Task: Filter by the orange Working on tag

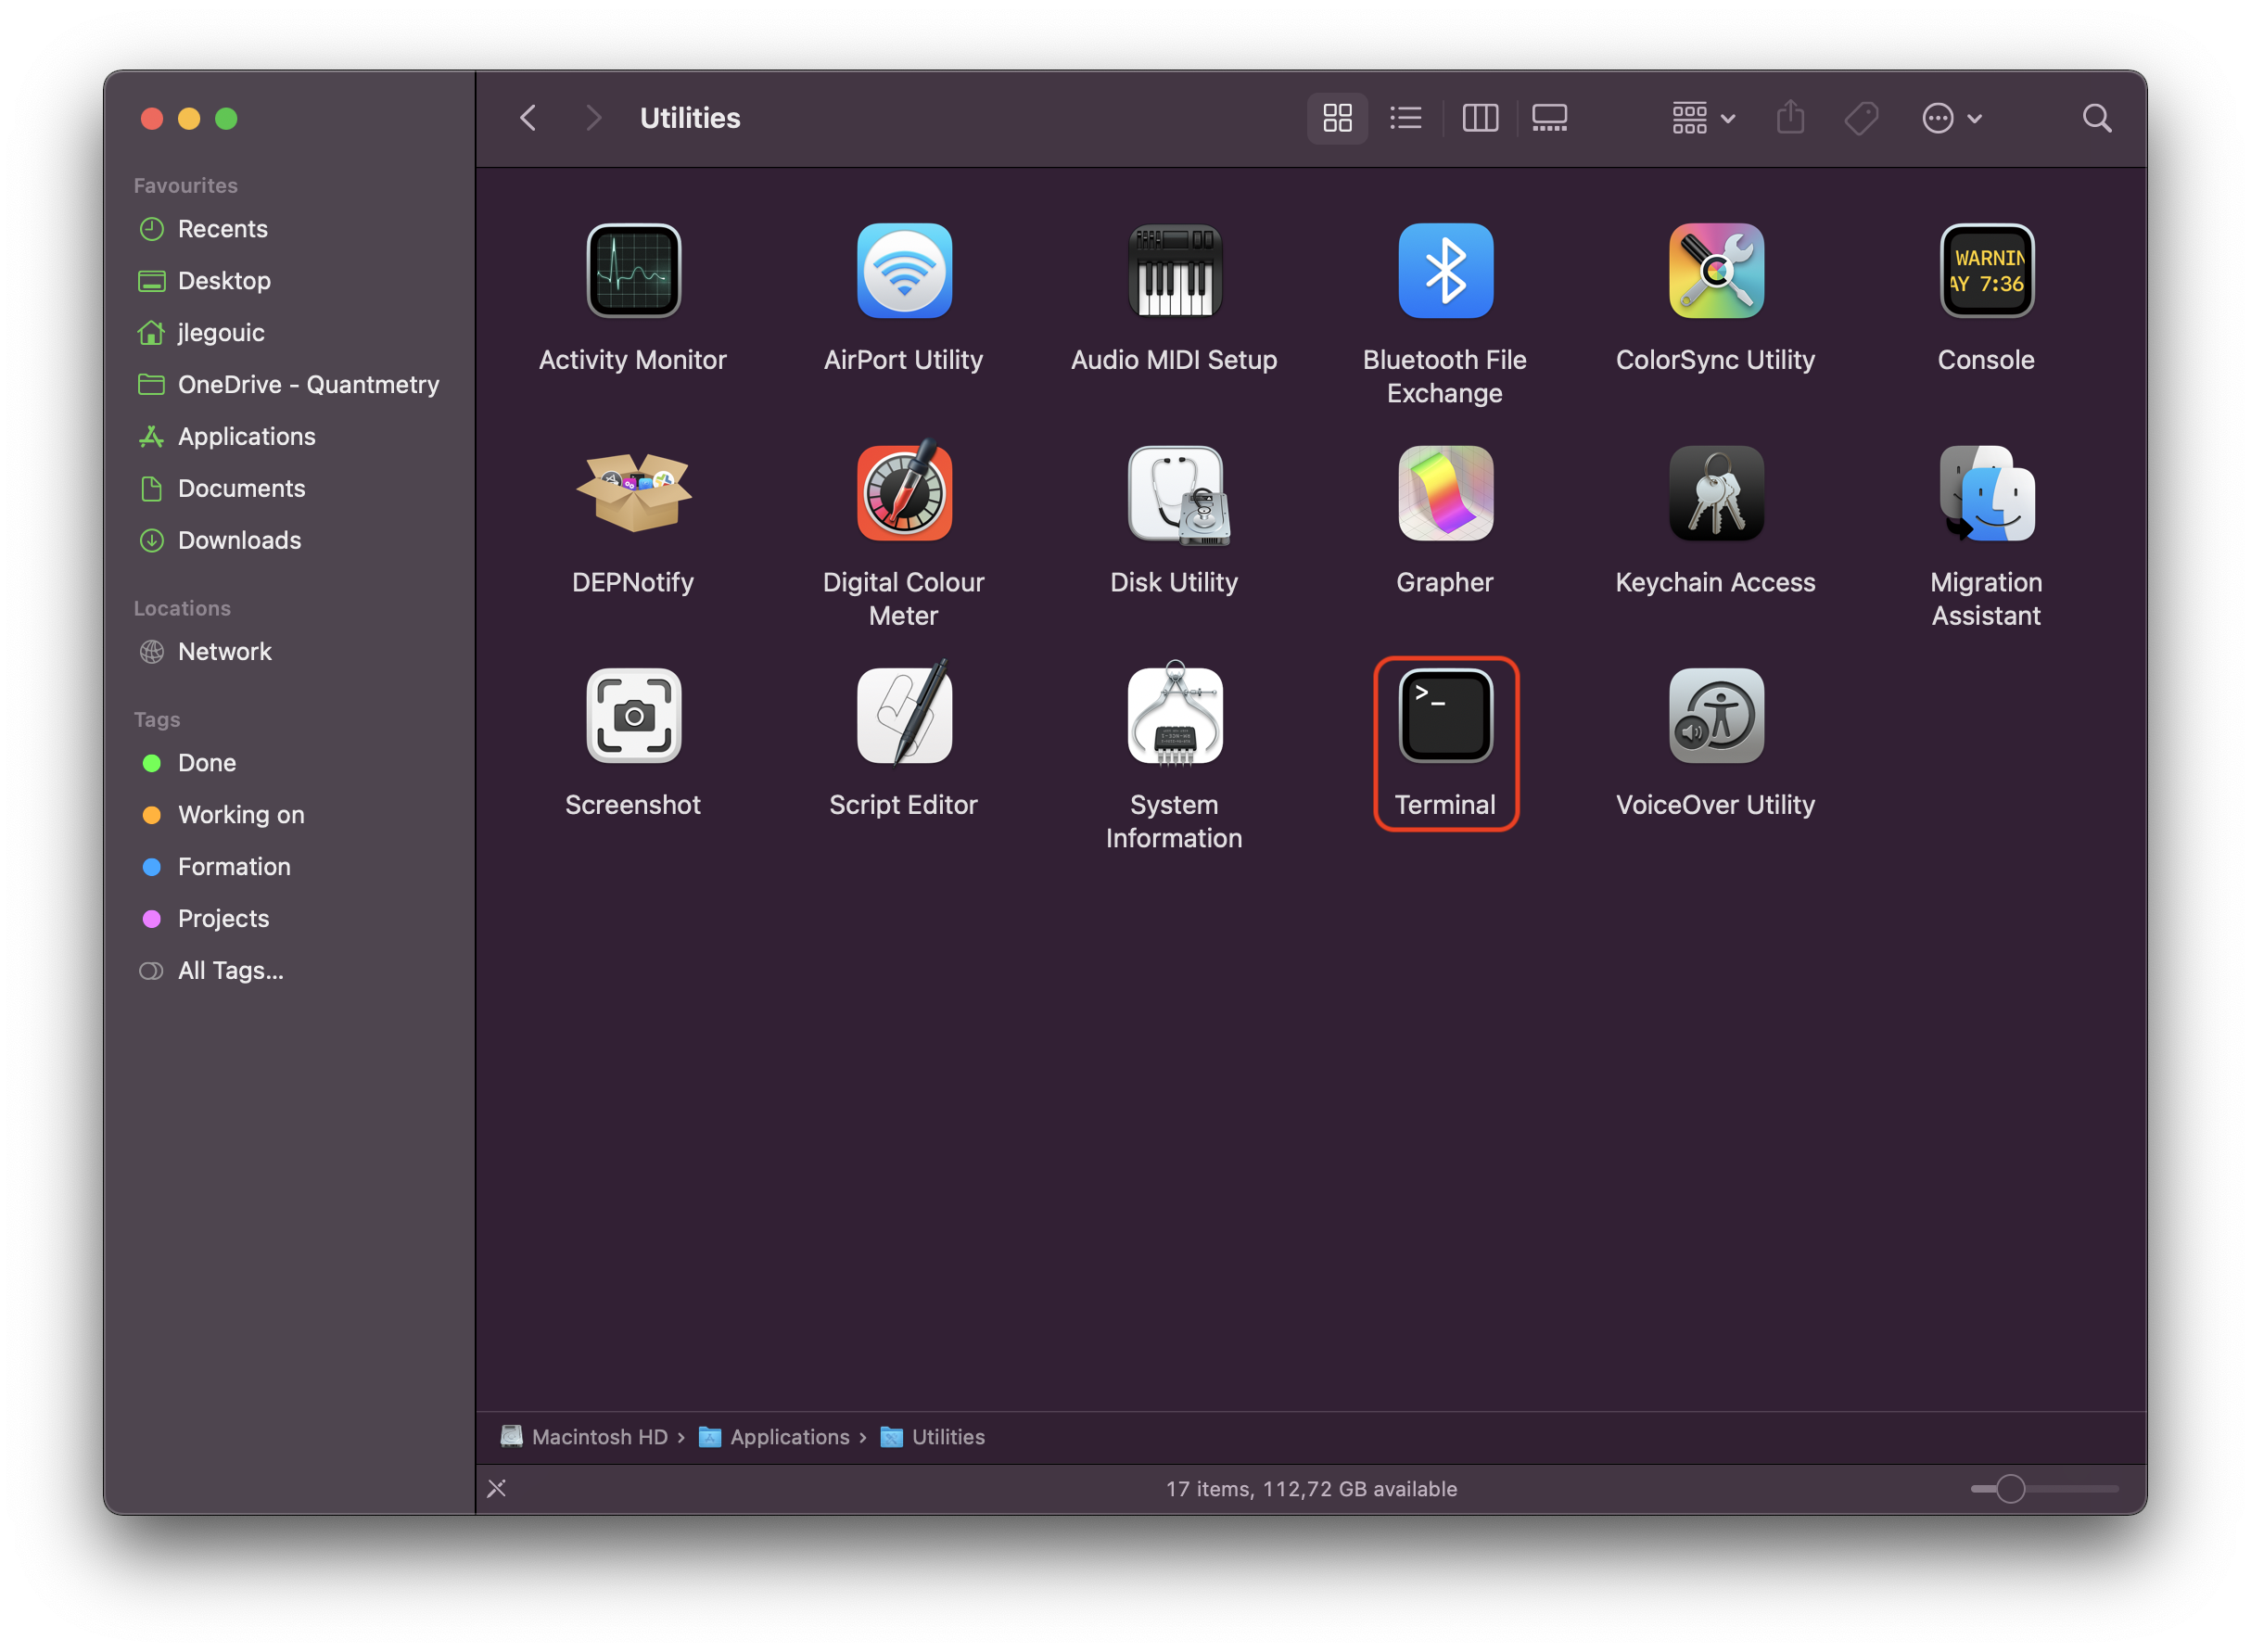Action: 288,815
